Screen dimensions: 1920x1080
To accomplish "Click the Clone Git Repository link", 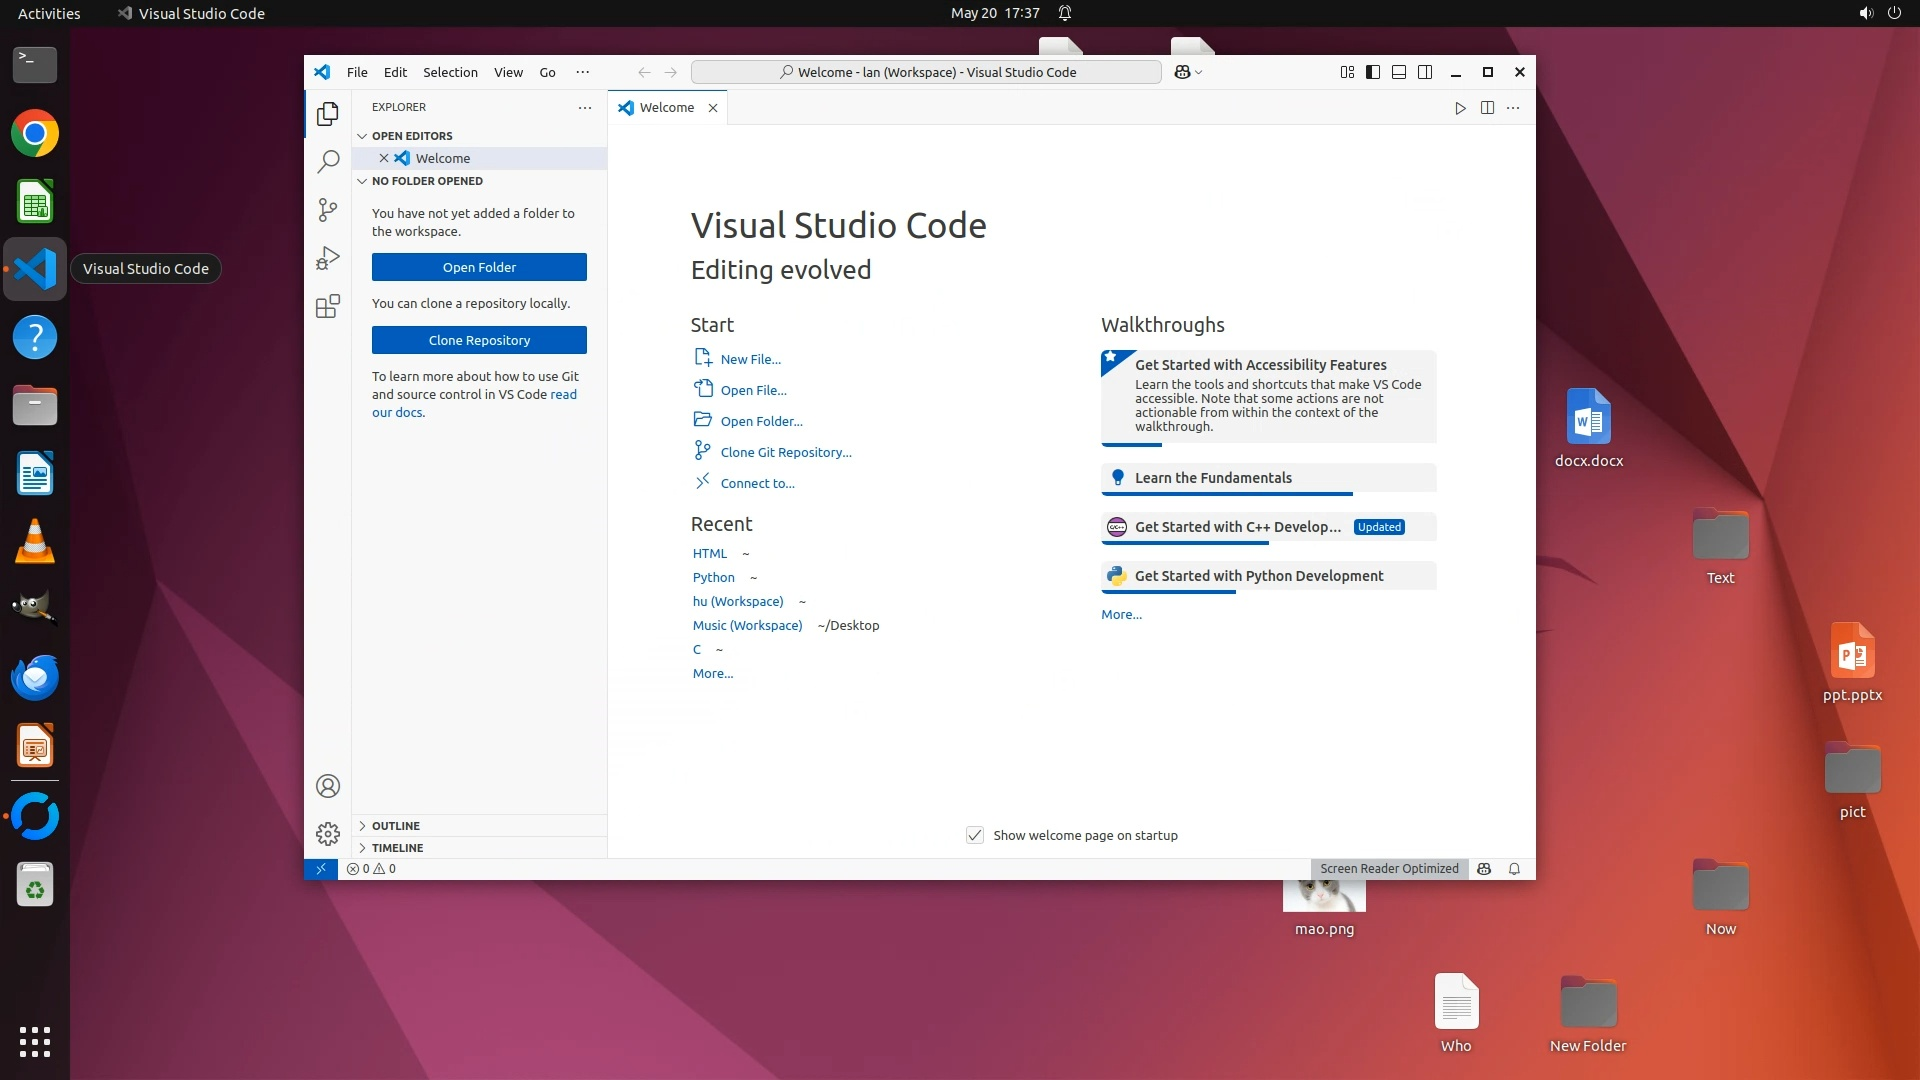I will [x=785, y=452].
